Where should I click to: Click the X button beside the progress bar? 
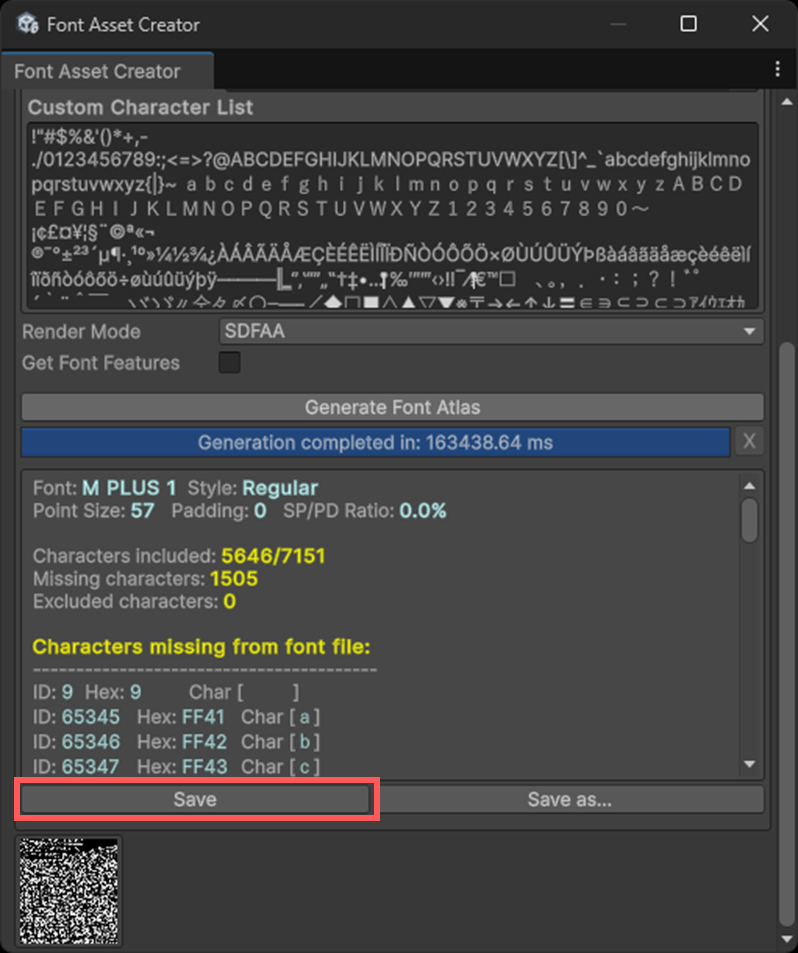pyautogui.click(x=749, y=442)
